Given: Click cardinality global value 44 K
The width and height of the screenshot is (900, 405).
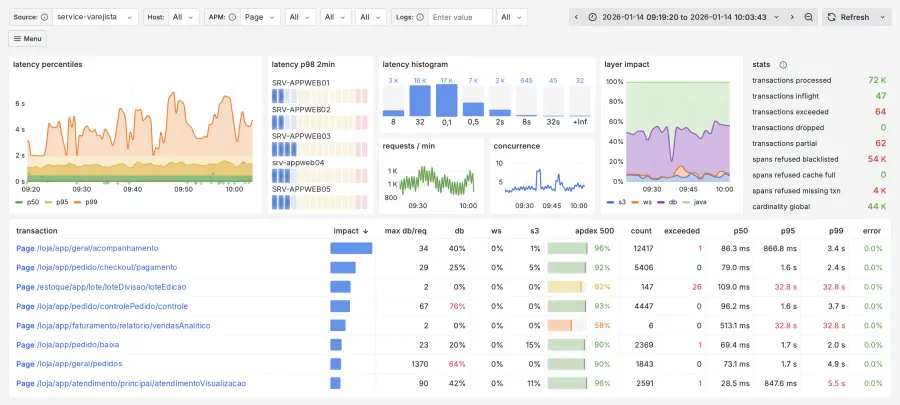Looking at the screenshot, I should coord(878,206).
